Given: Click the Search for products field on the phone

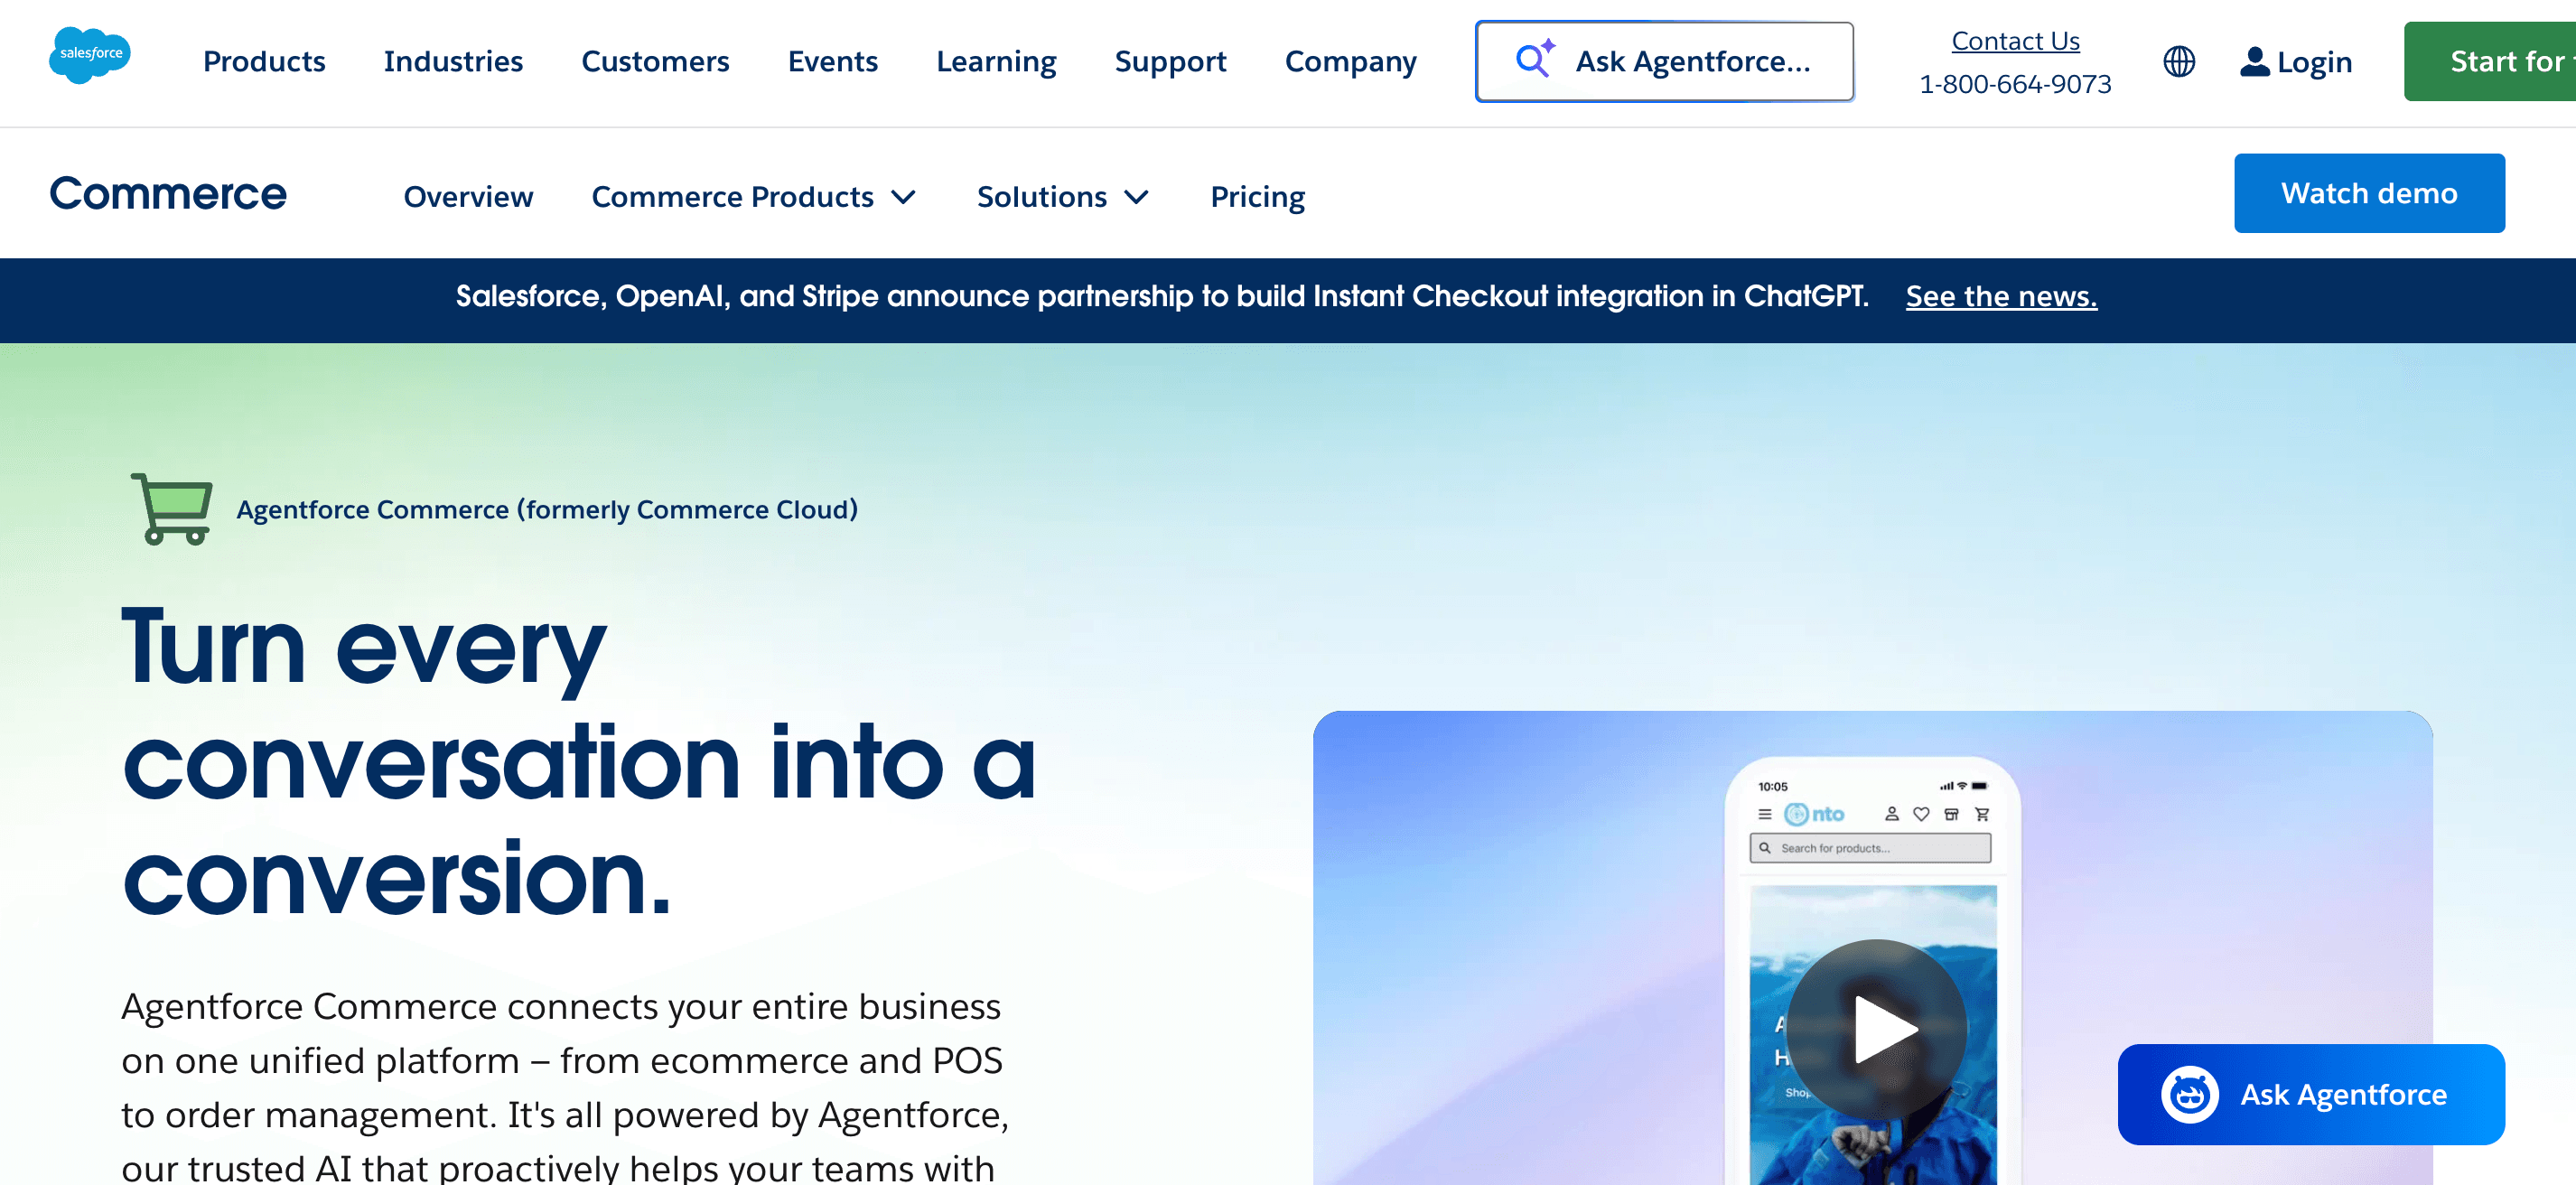Looking at the screenshot, I should (x=1871, y=849).
